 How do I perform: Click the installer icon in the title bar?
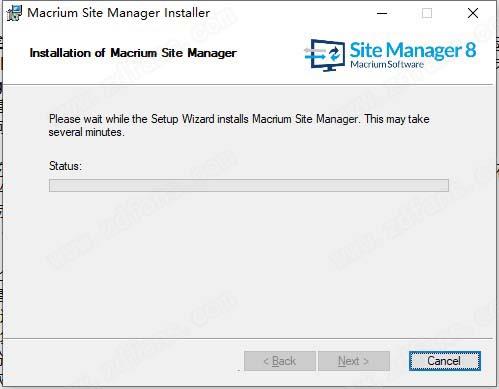(x=14, y=13)
